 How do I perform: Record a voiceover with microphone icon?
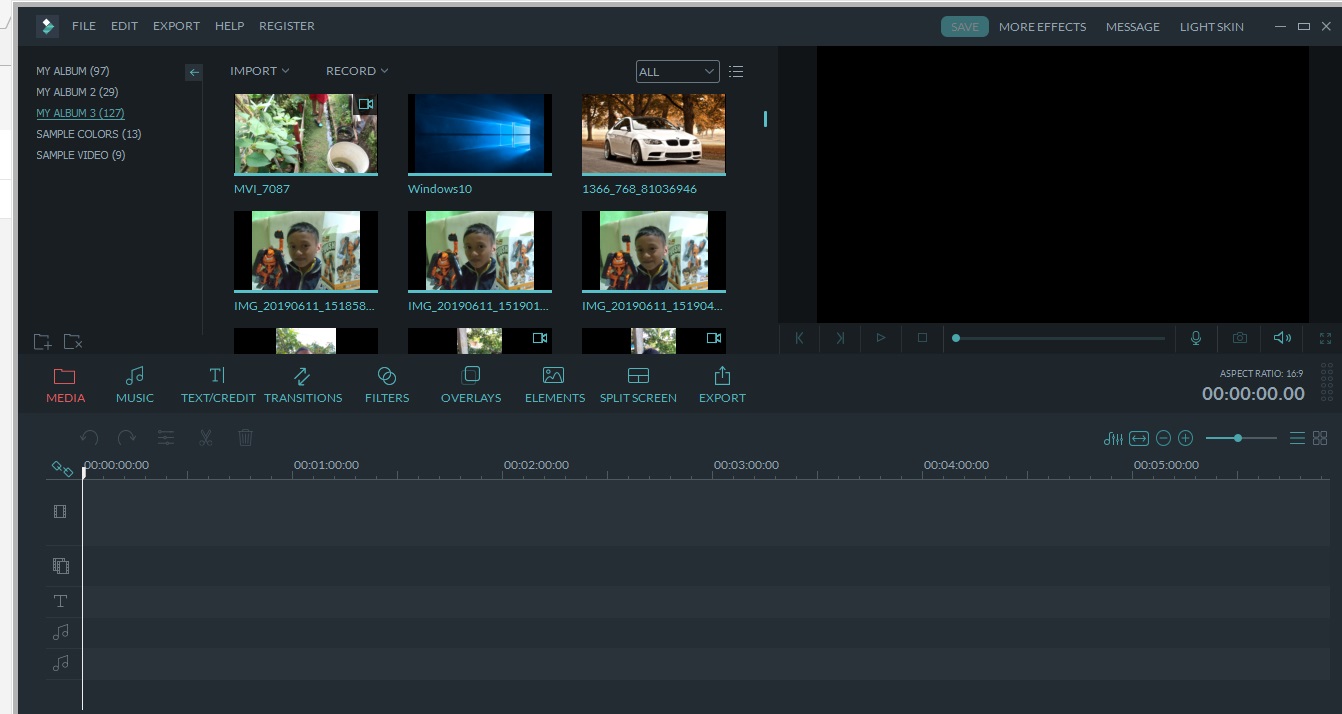1195,338
